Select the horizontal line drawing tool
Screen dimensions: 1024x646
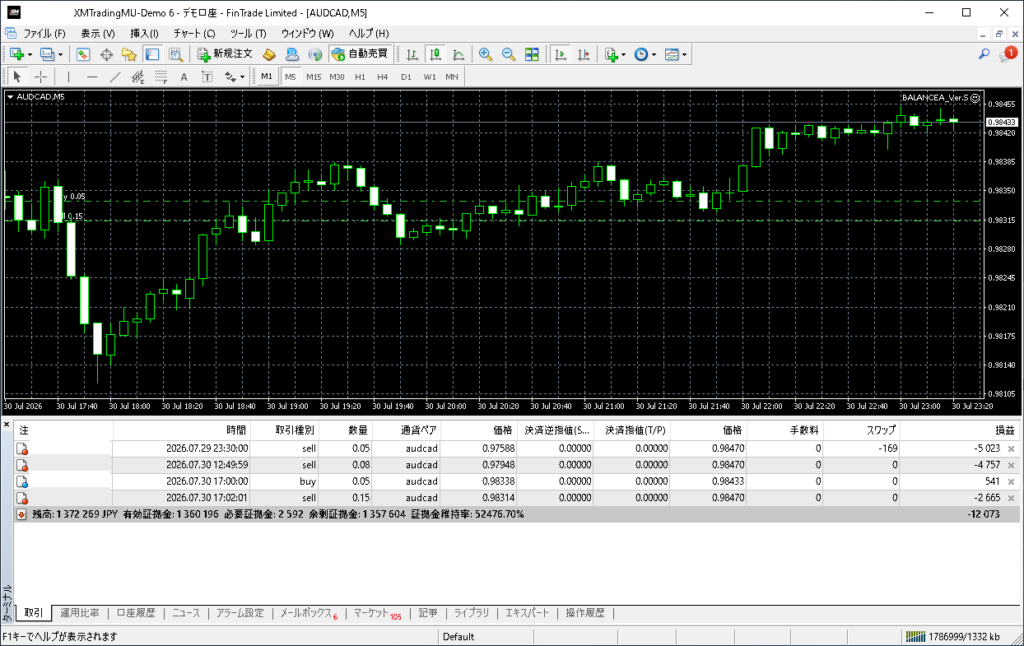pyautogui.click(x=91, y=77)
